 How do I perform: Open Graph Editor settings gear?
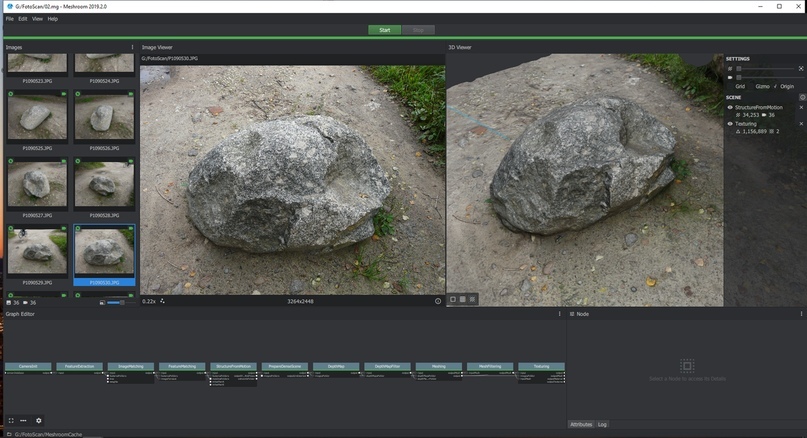(39, 420)
